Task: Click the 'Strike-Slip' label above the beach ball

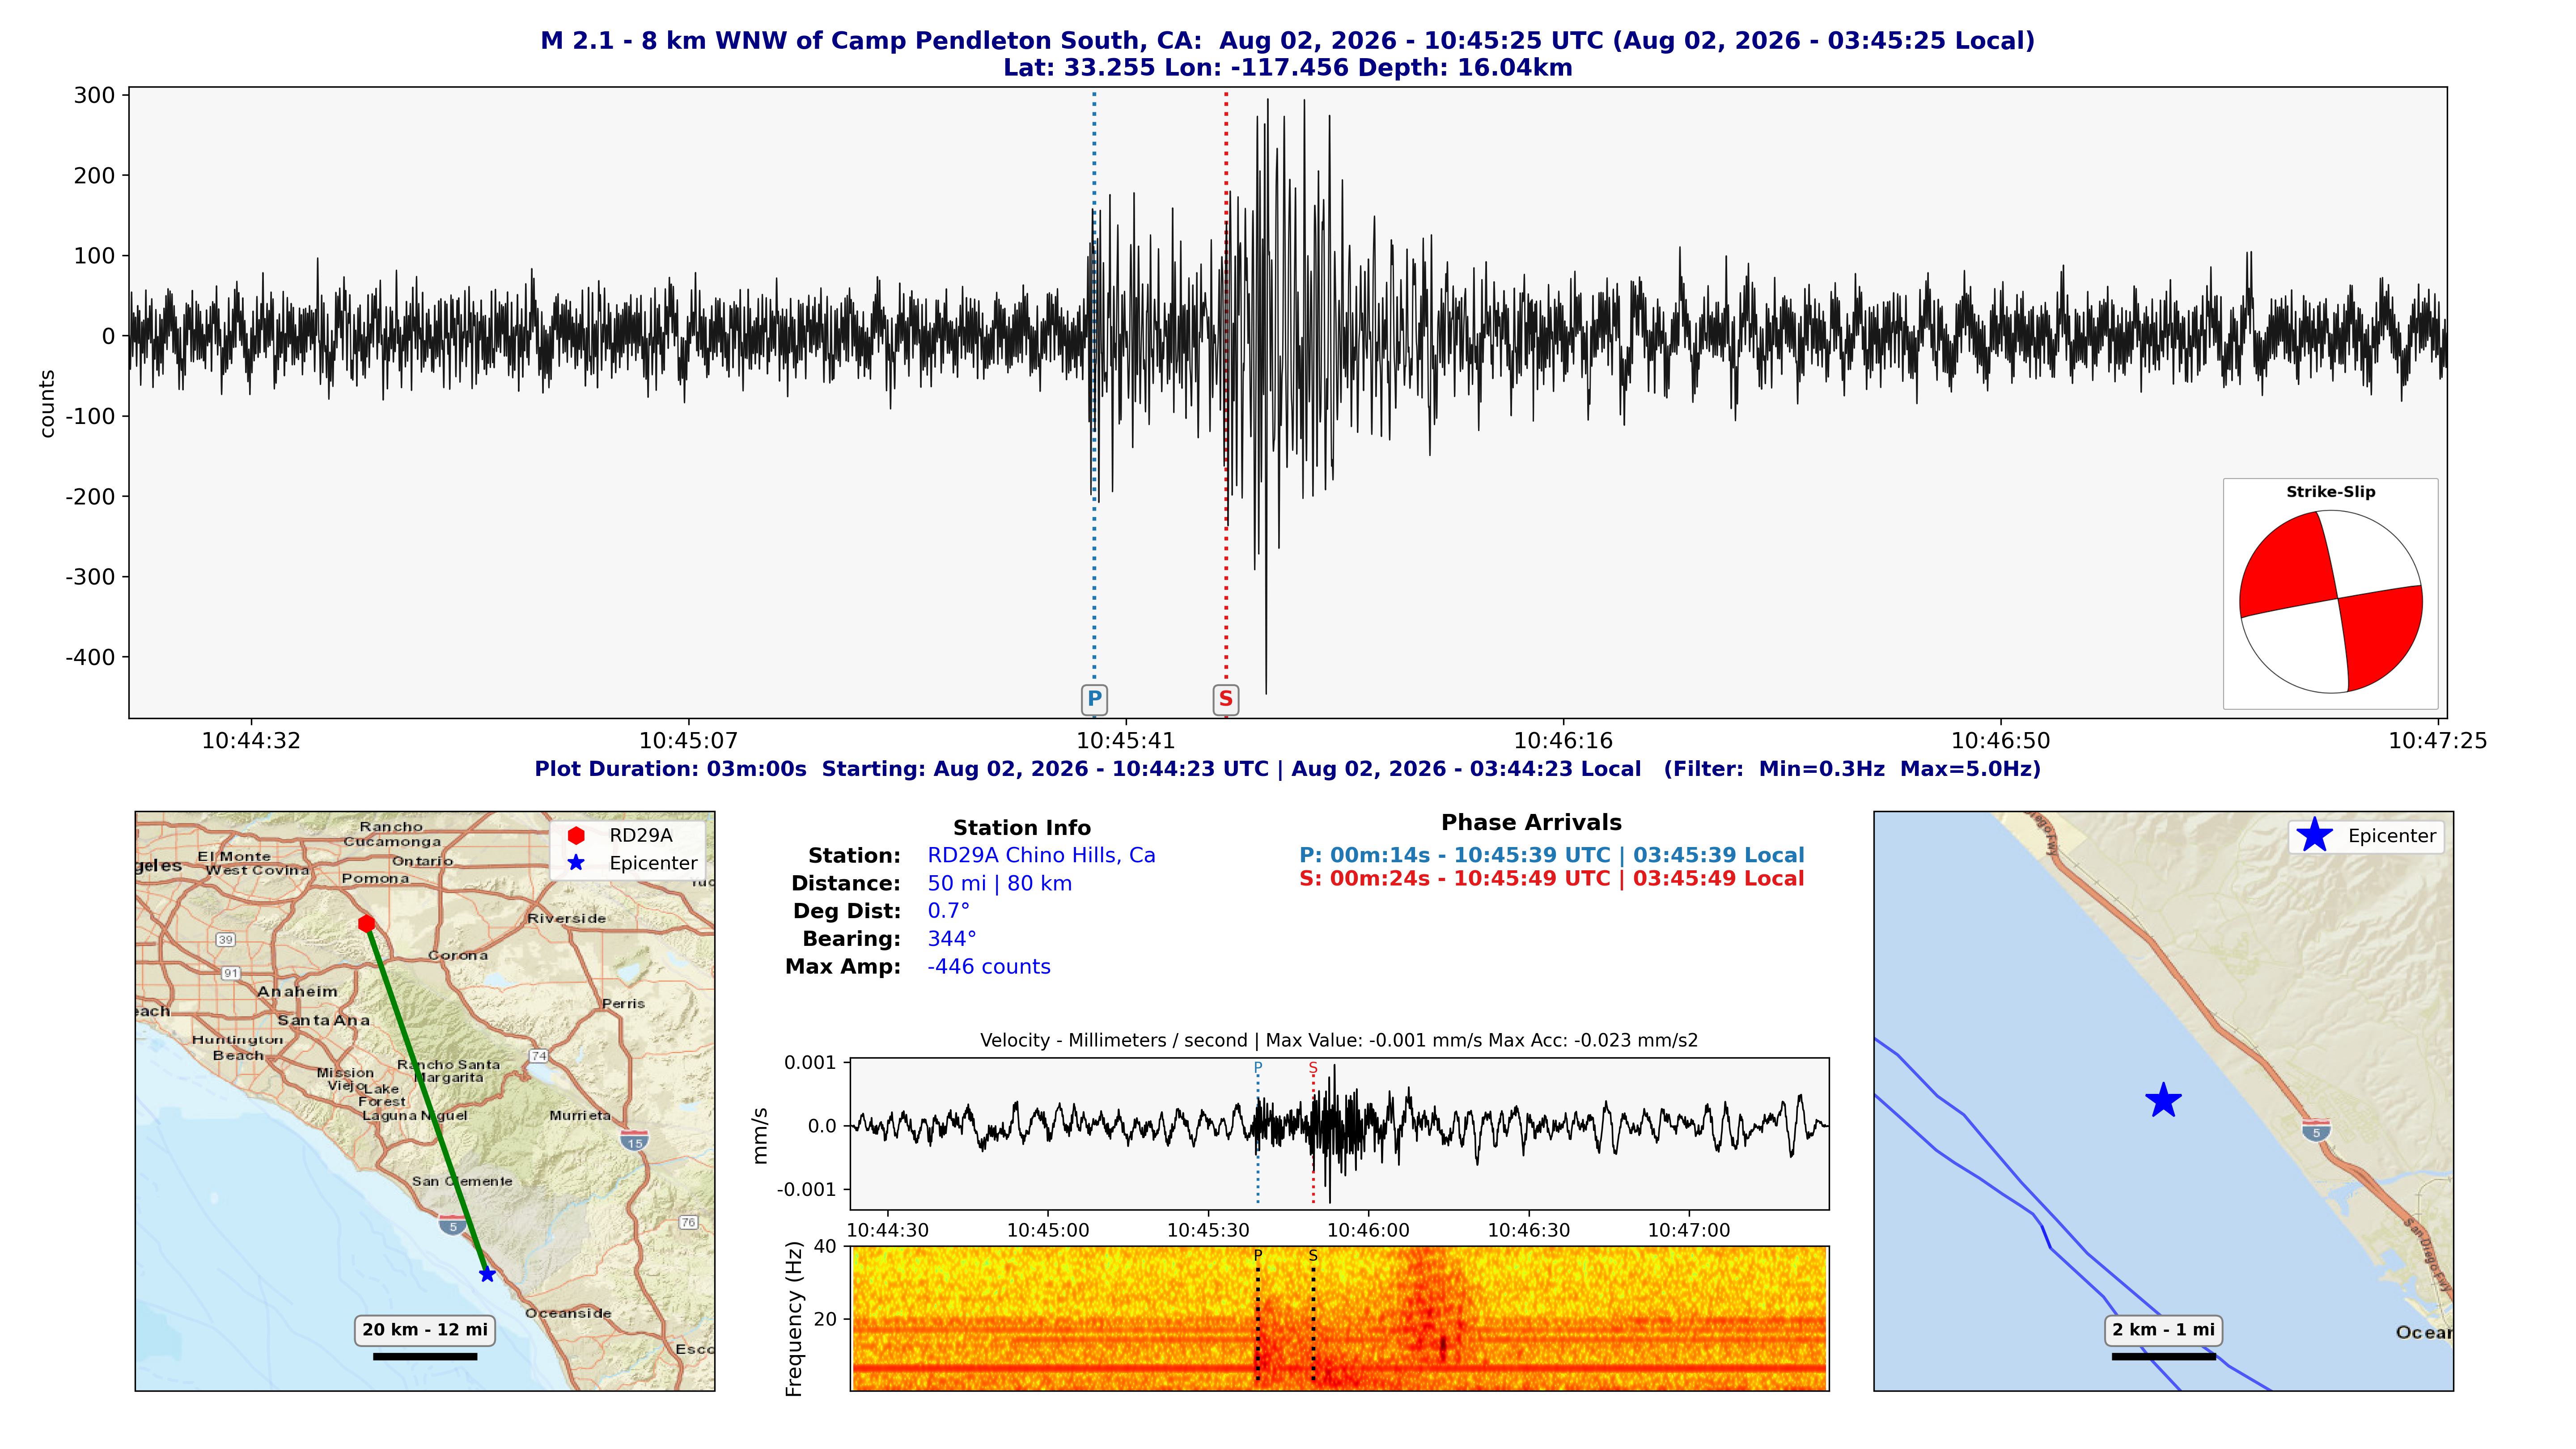Action: pos(2330,492)
